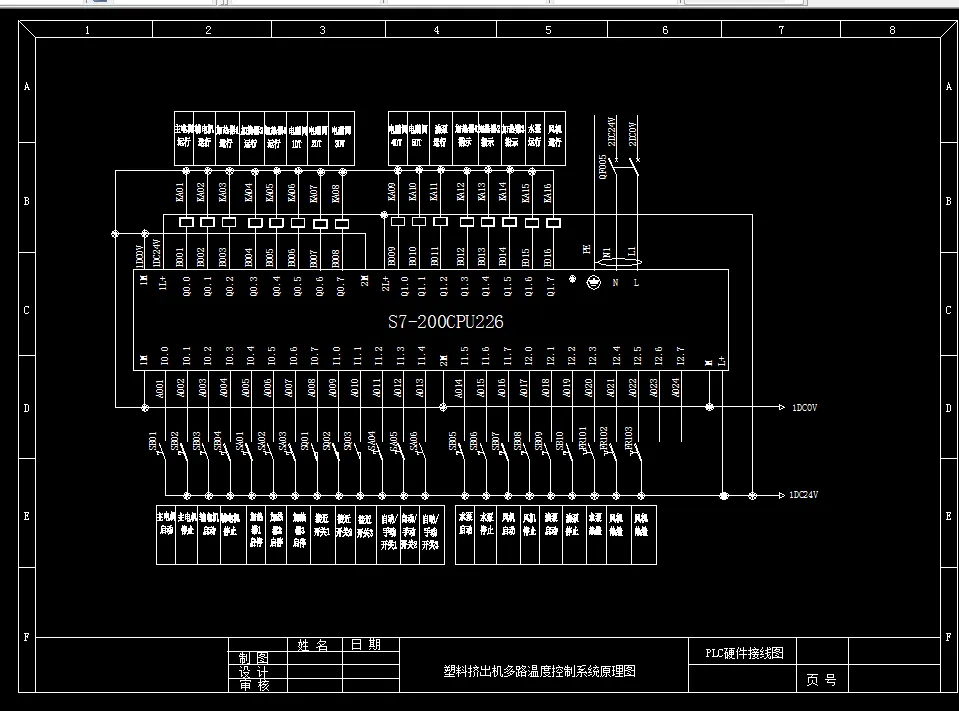Click the 1DC24V terminal label on the right

(802, 493)
